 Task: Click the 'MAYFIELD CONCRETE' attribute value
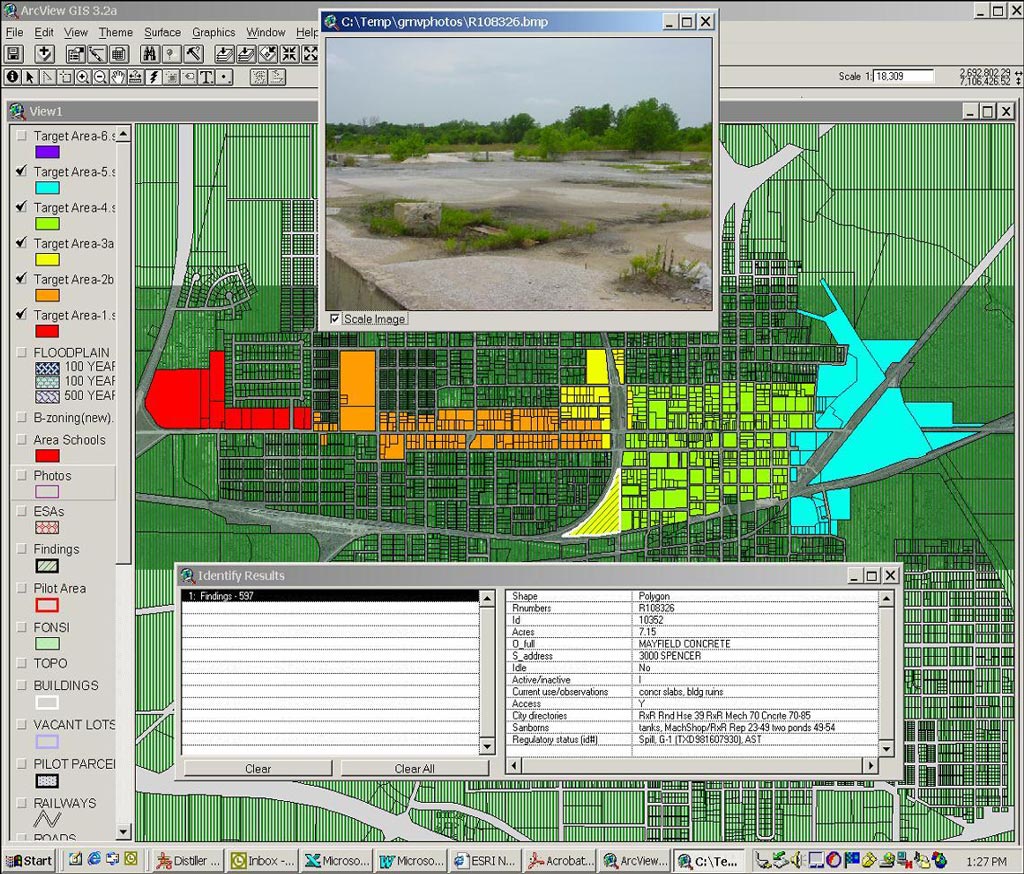pos(684,643)
